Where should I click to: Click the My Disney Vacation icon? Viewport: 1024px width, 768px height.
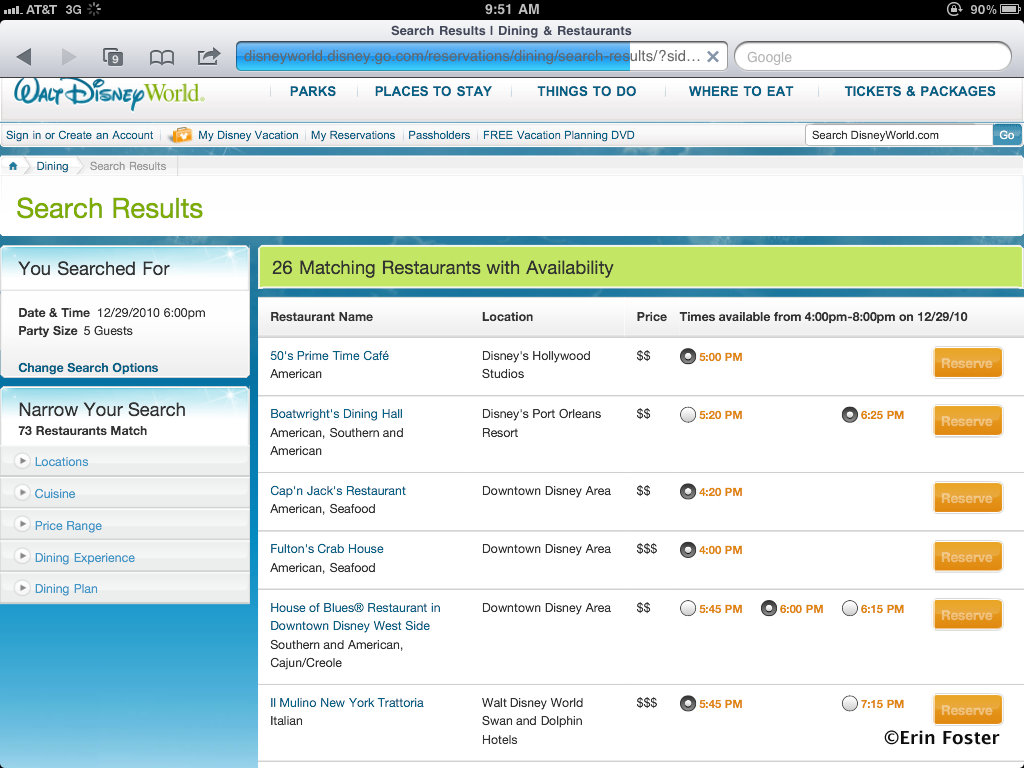[181, 135]
